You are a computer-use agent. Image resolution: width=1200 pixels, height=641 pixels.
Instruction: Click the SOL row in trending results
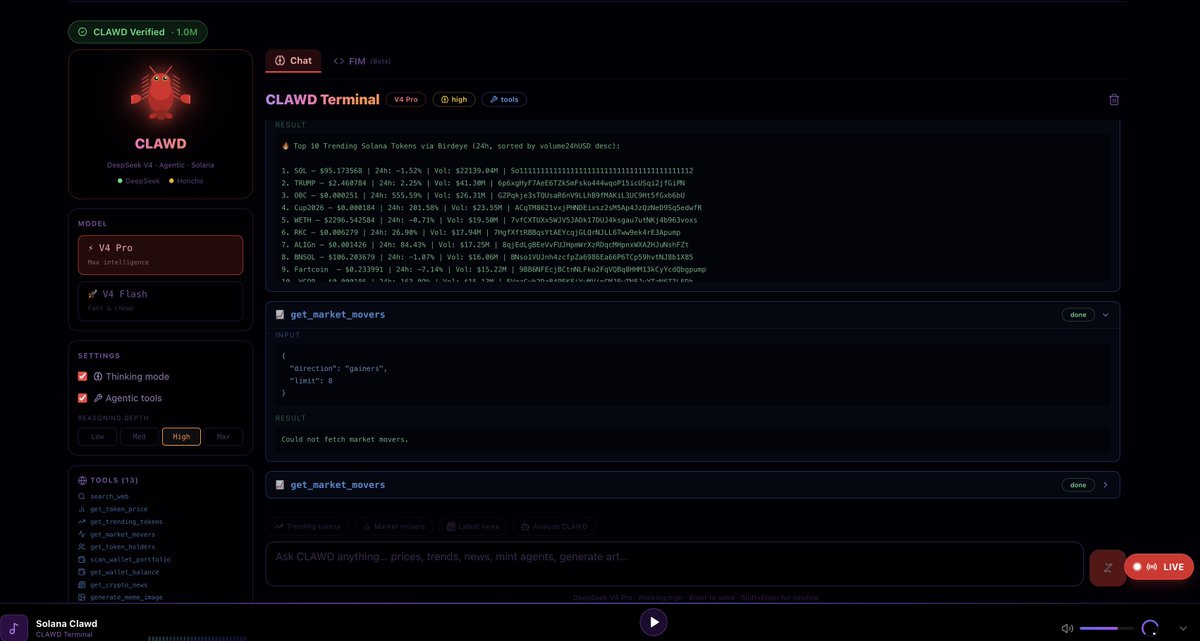(487, 171)
